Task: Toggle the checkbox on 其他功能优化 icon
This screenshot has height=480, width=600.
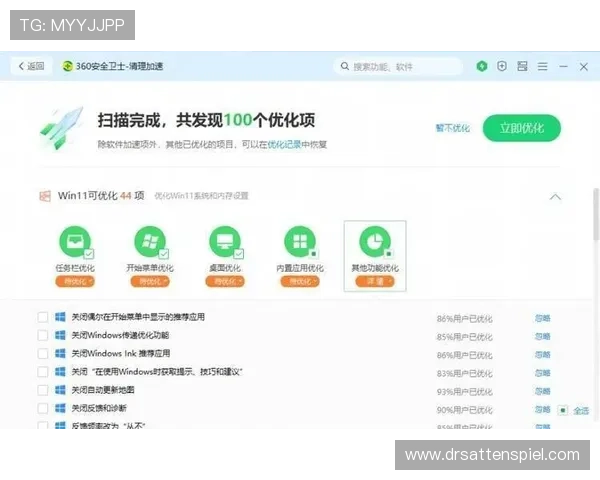Action: [389, 253]
